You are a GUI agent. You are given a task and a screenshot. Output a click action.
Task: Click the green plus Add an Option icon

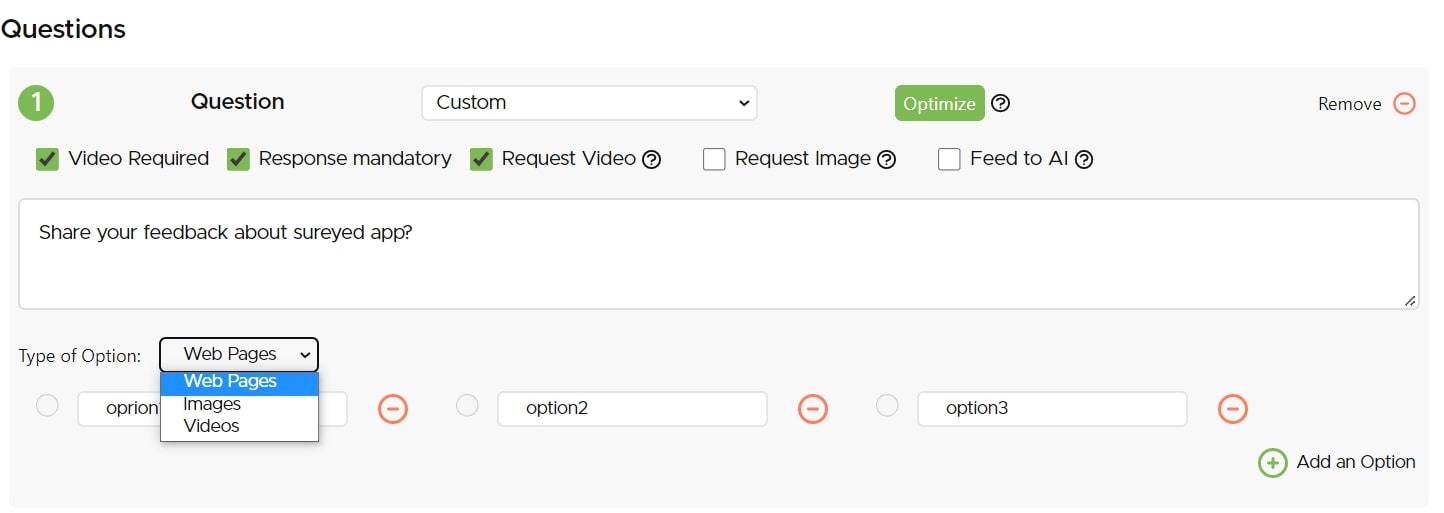click(1272, 462)
